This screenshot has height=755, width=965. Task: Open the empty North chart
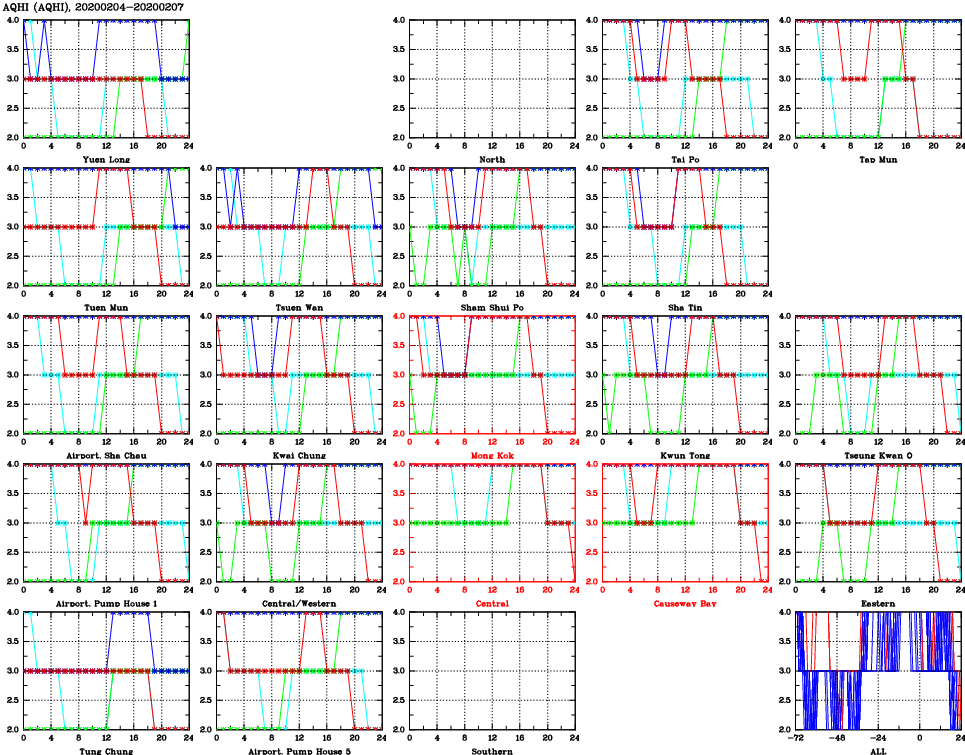point(492,79)
